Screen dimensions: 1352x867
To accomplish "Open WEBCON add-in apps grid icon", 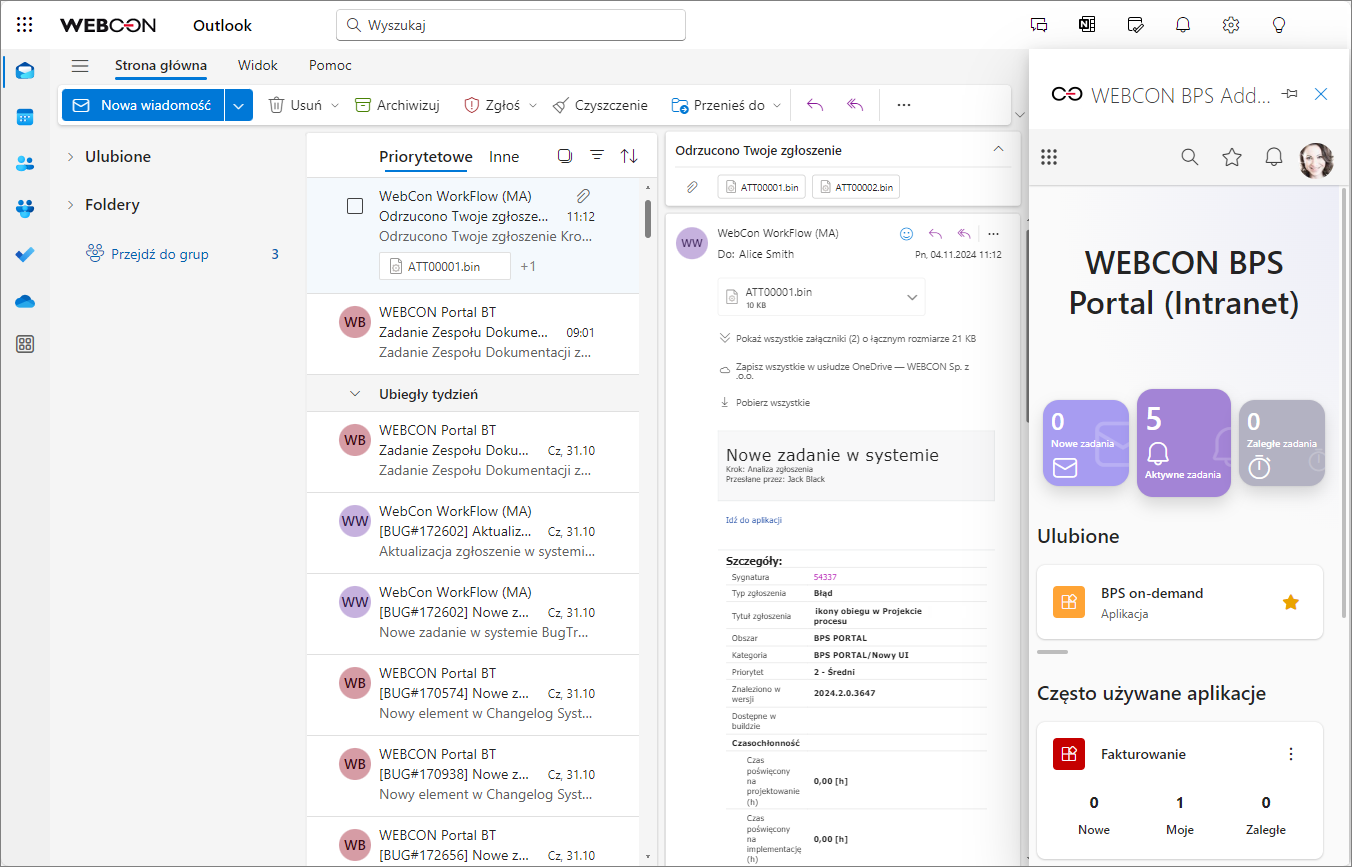I will [x=1049, y=157].
